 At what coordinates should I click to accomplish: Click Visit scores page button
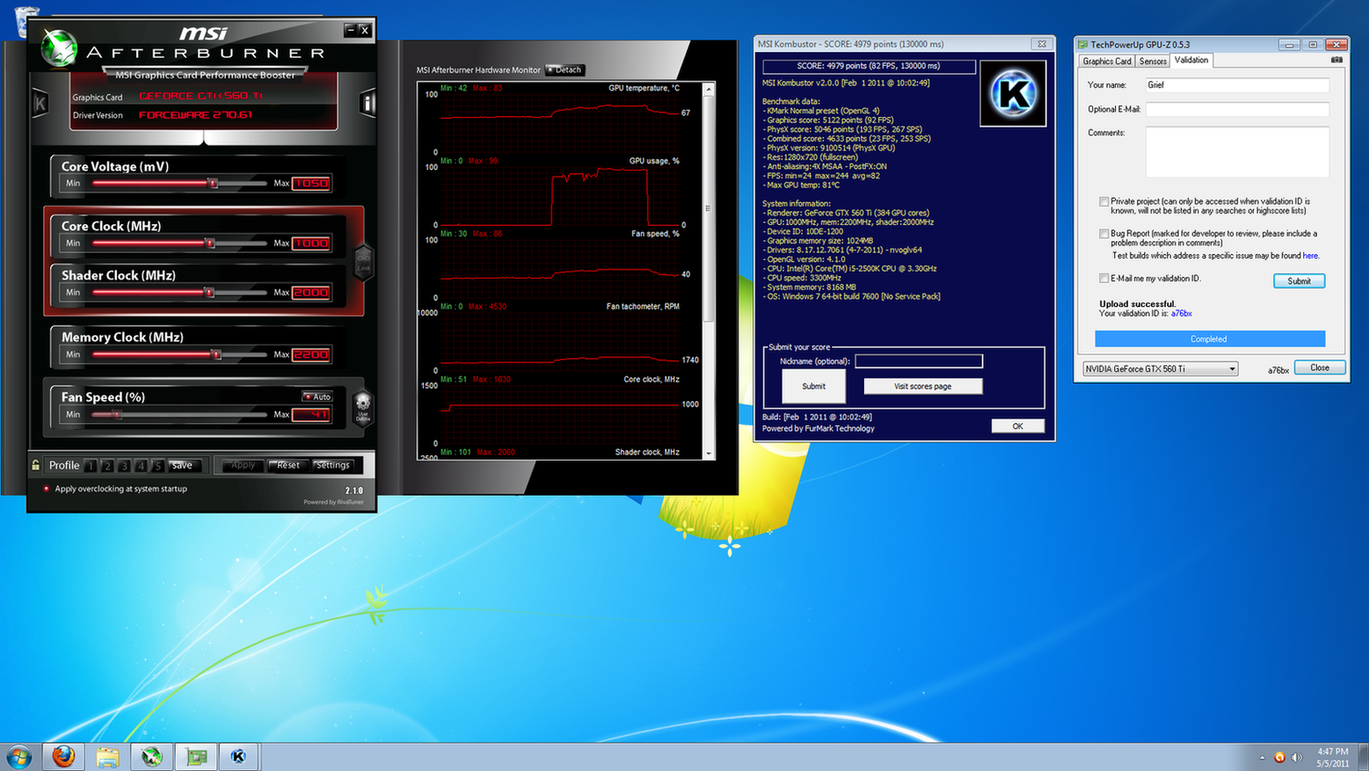922,386
